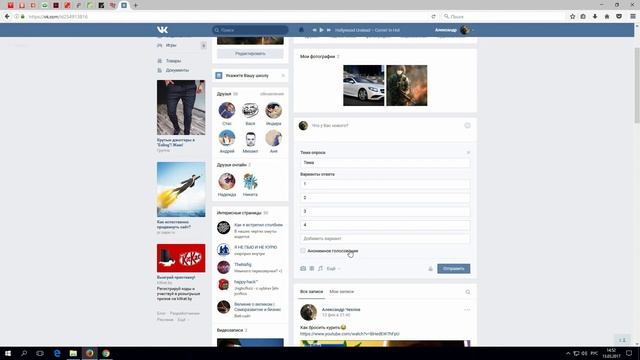
Task: Click Firefox back navigation arrow
Action: click(7, 16)
